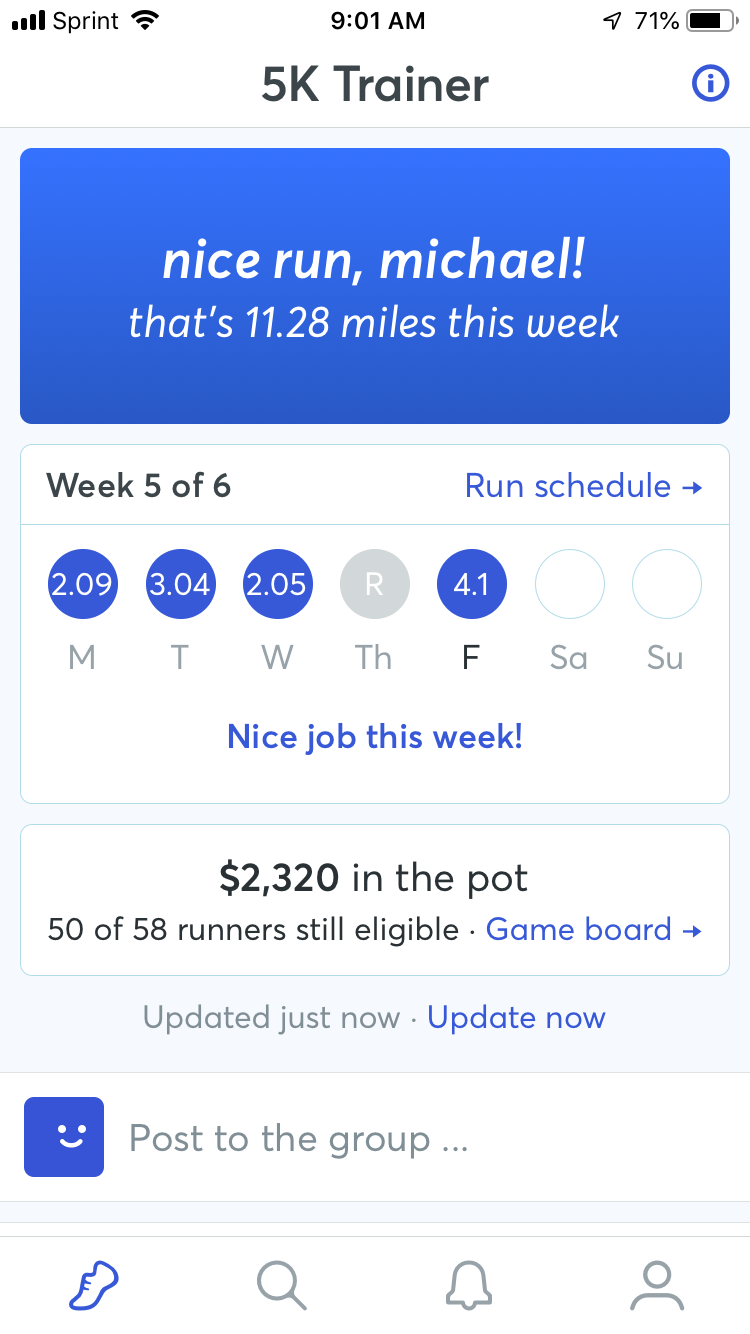Open the notifications bell tab

tap(469, 1284)
